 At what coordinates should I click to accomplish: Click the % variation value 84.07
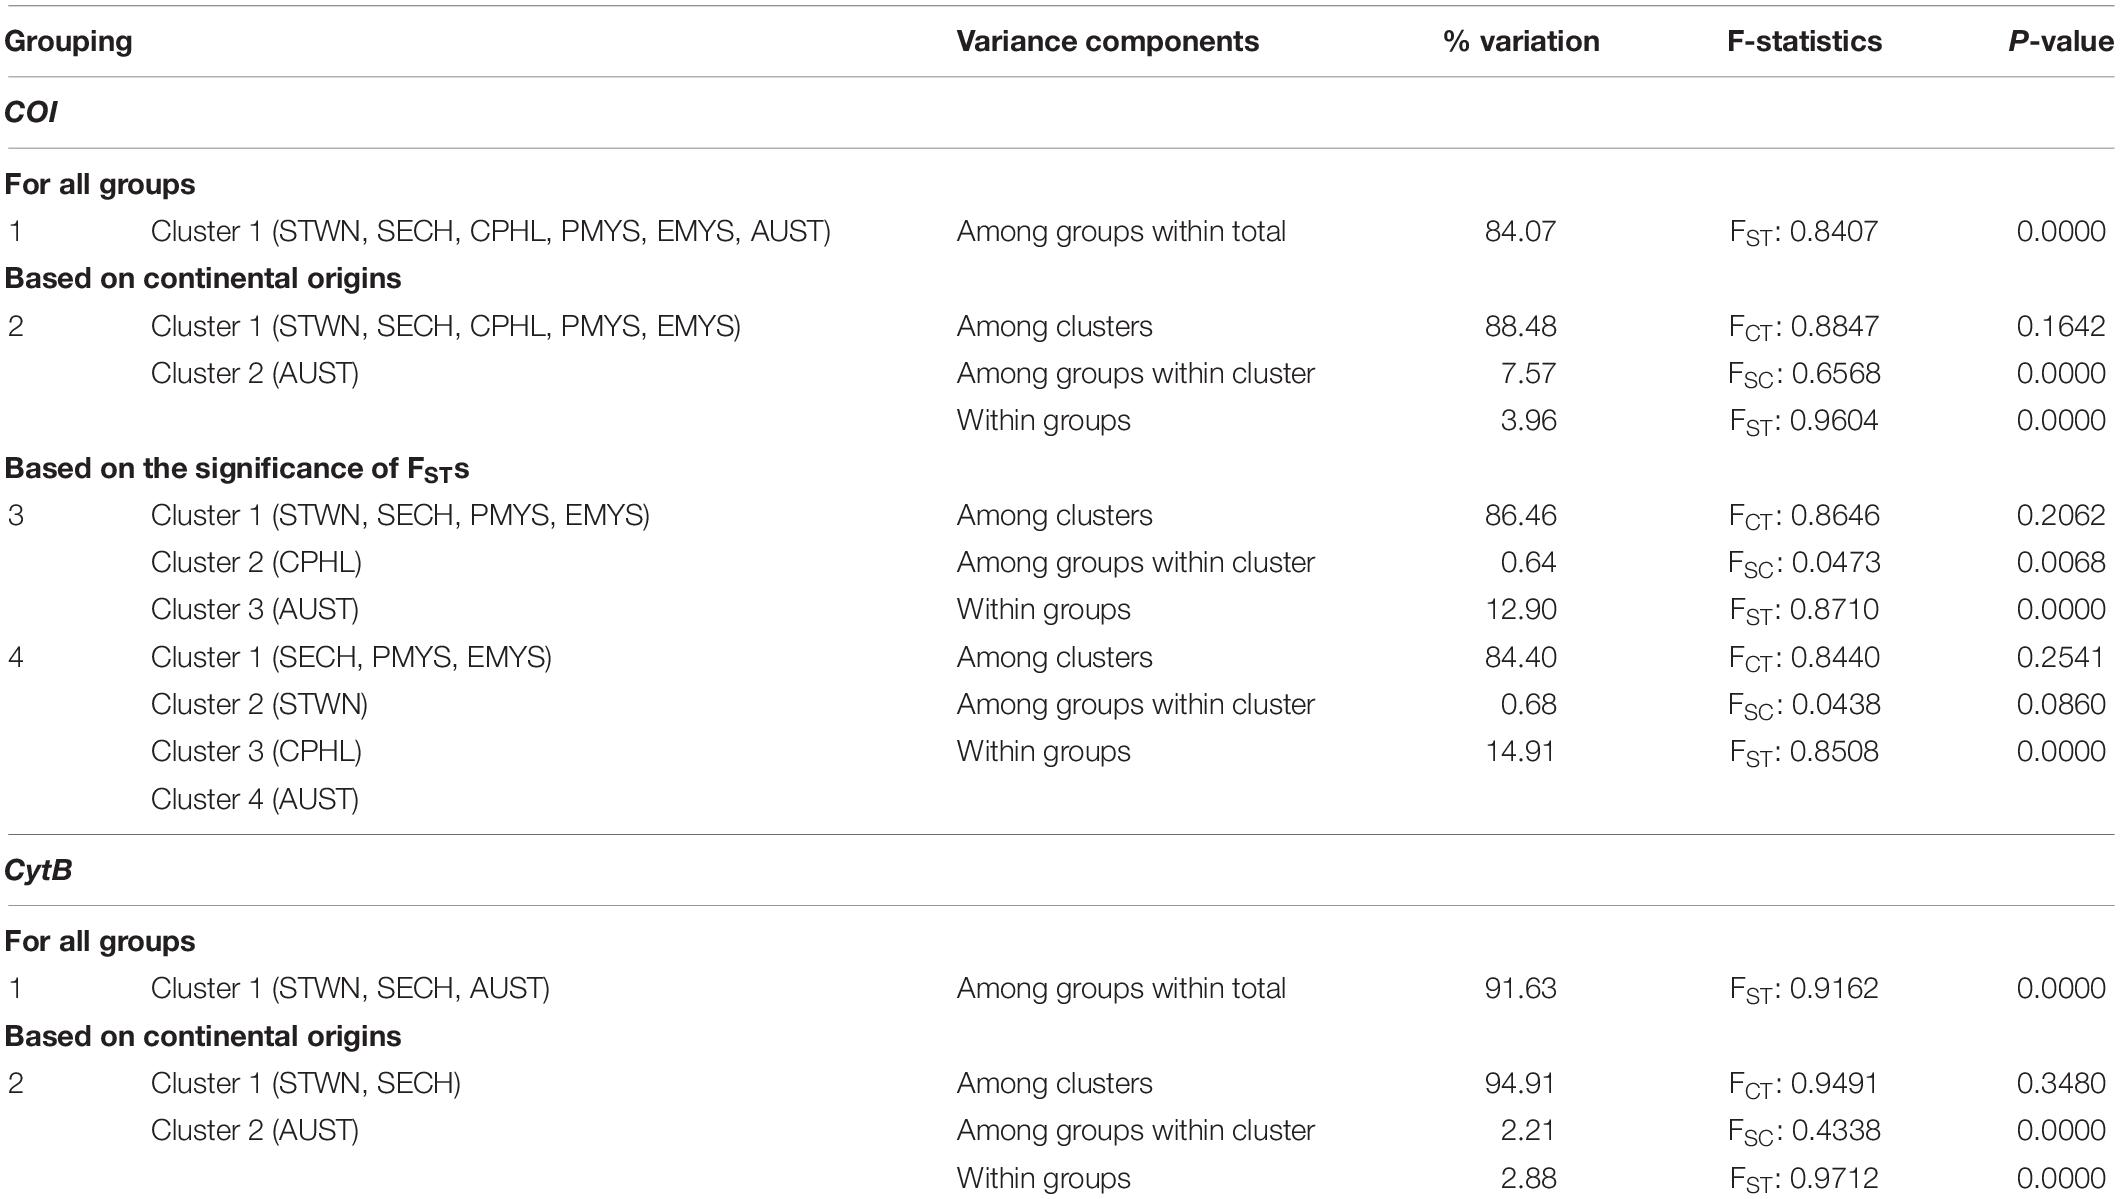click(x=1520, y=232)
